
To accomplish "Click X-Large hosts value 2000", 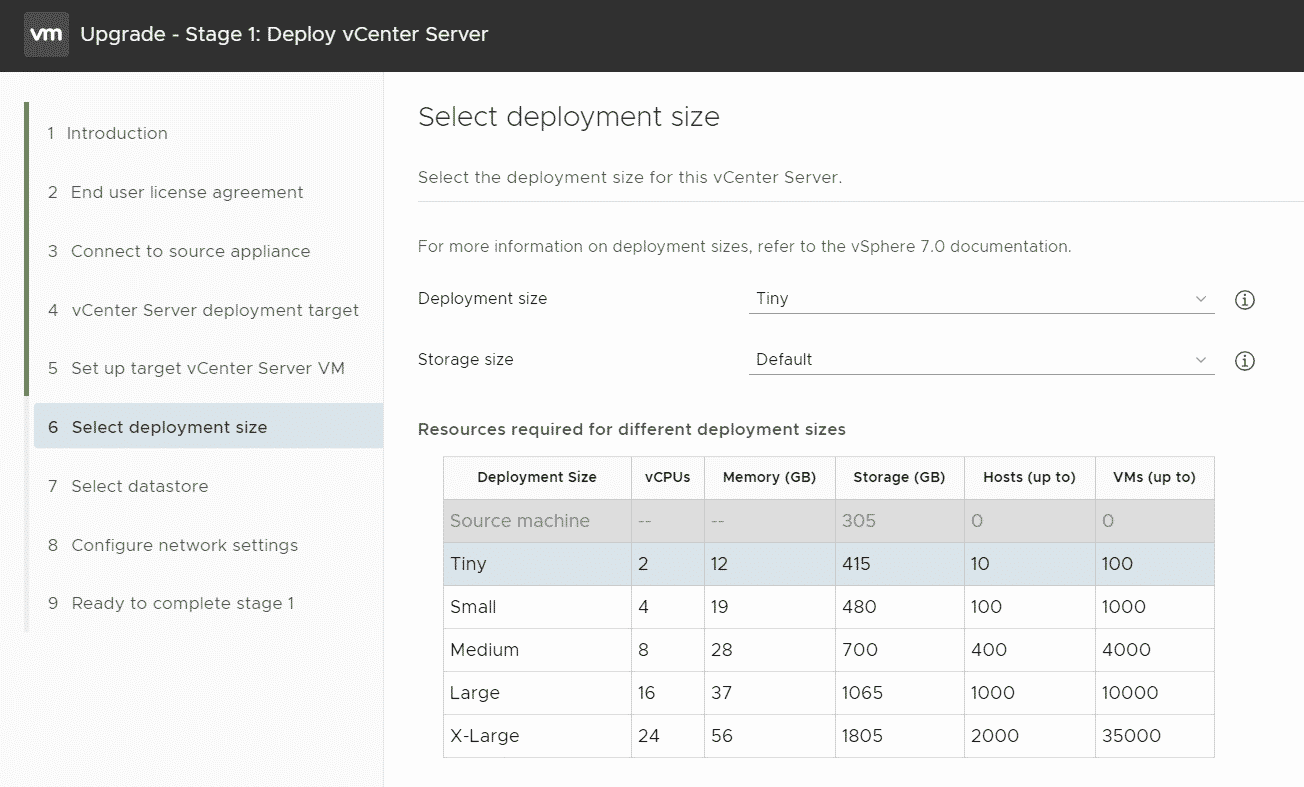I will pos(995,736).
